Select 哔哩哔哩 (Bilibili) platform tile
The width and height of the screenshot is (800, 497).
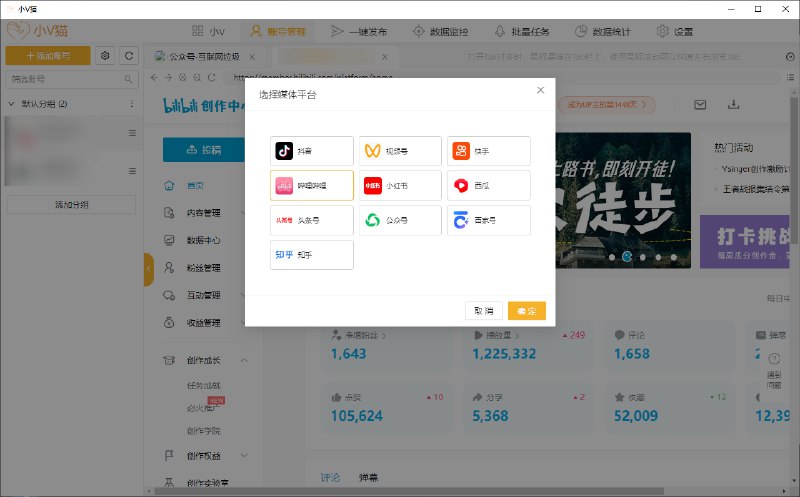pyautogui.click(x=311, y=186)
